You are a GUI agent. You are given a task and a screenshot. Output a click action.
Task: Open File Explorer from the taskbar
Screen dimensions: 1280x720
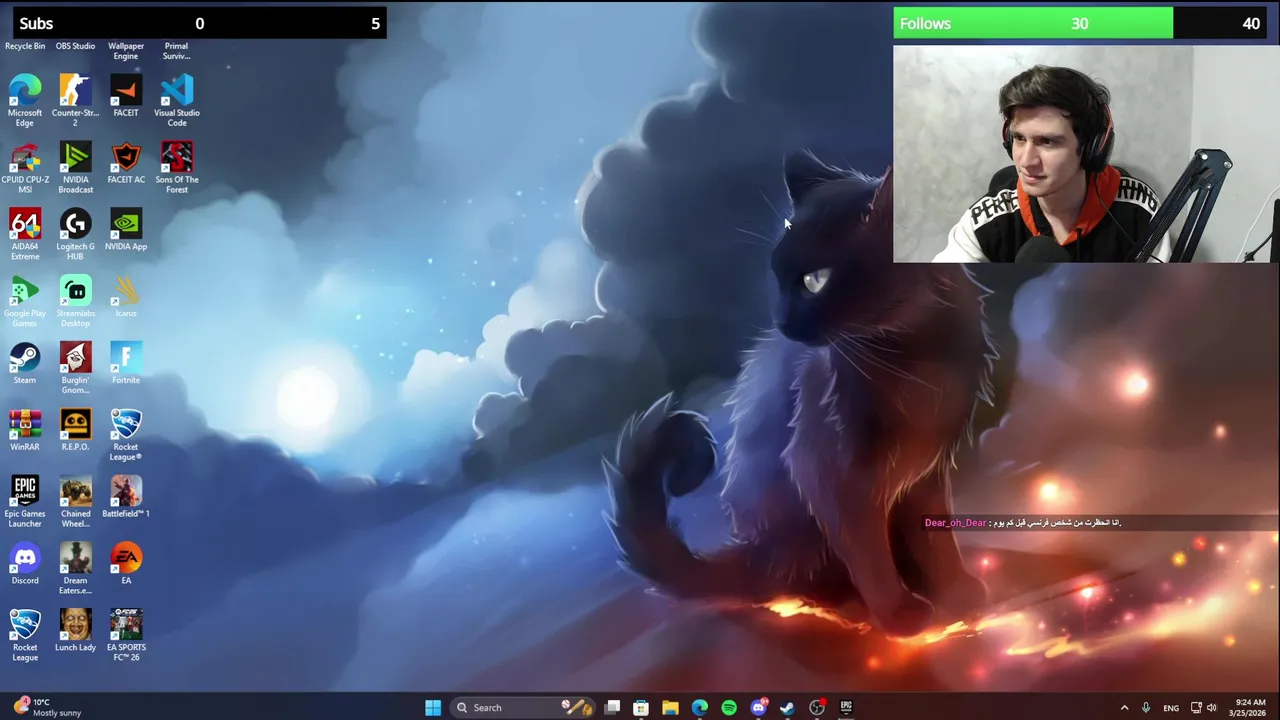[670, 707]
